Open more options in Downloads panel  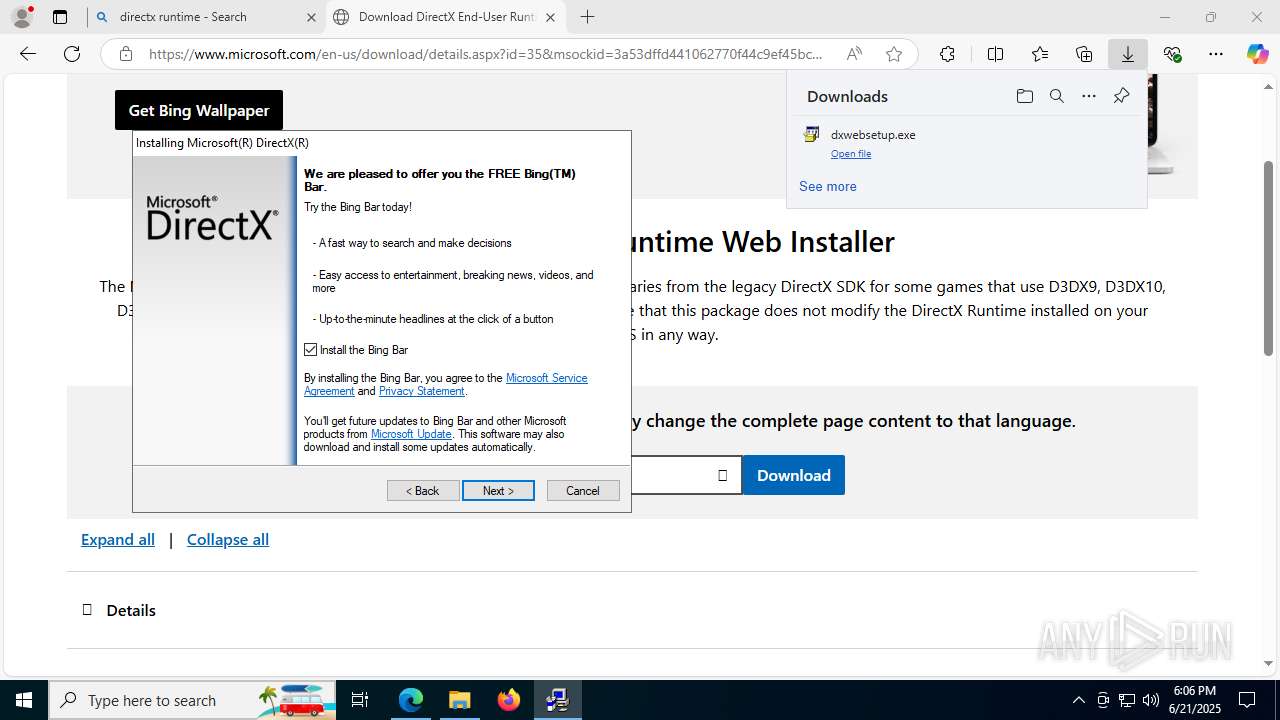click(1089, 96)
